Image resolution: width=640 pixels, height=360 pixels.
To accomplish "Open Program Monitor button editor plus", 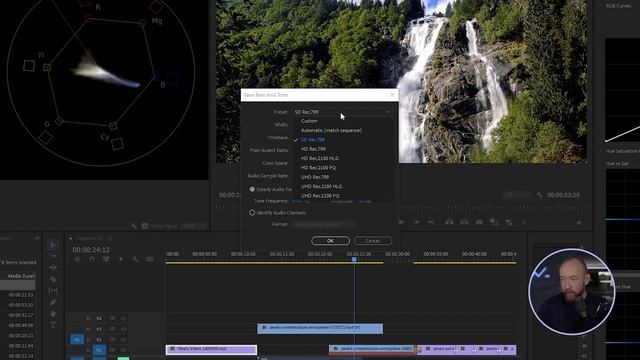I will pos(579,222).
